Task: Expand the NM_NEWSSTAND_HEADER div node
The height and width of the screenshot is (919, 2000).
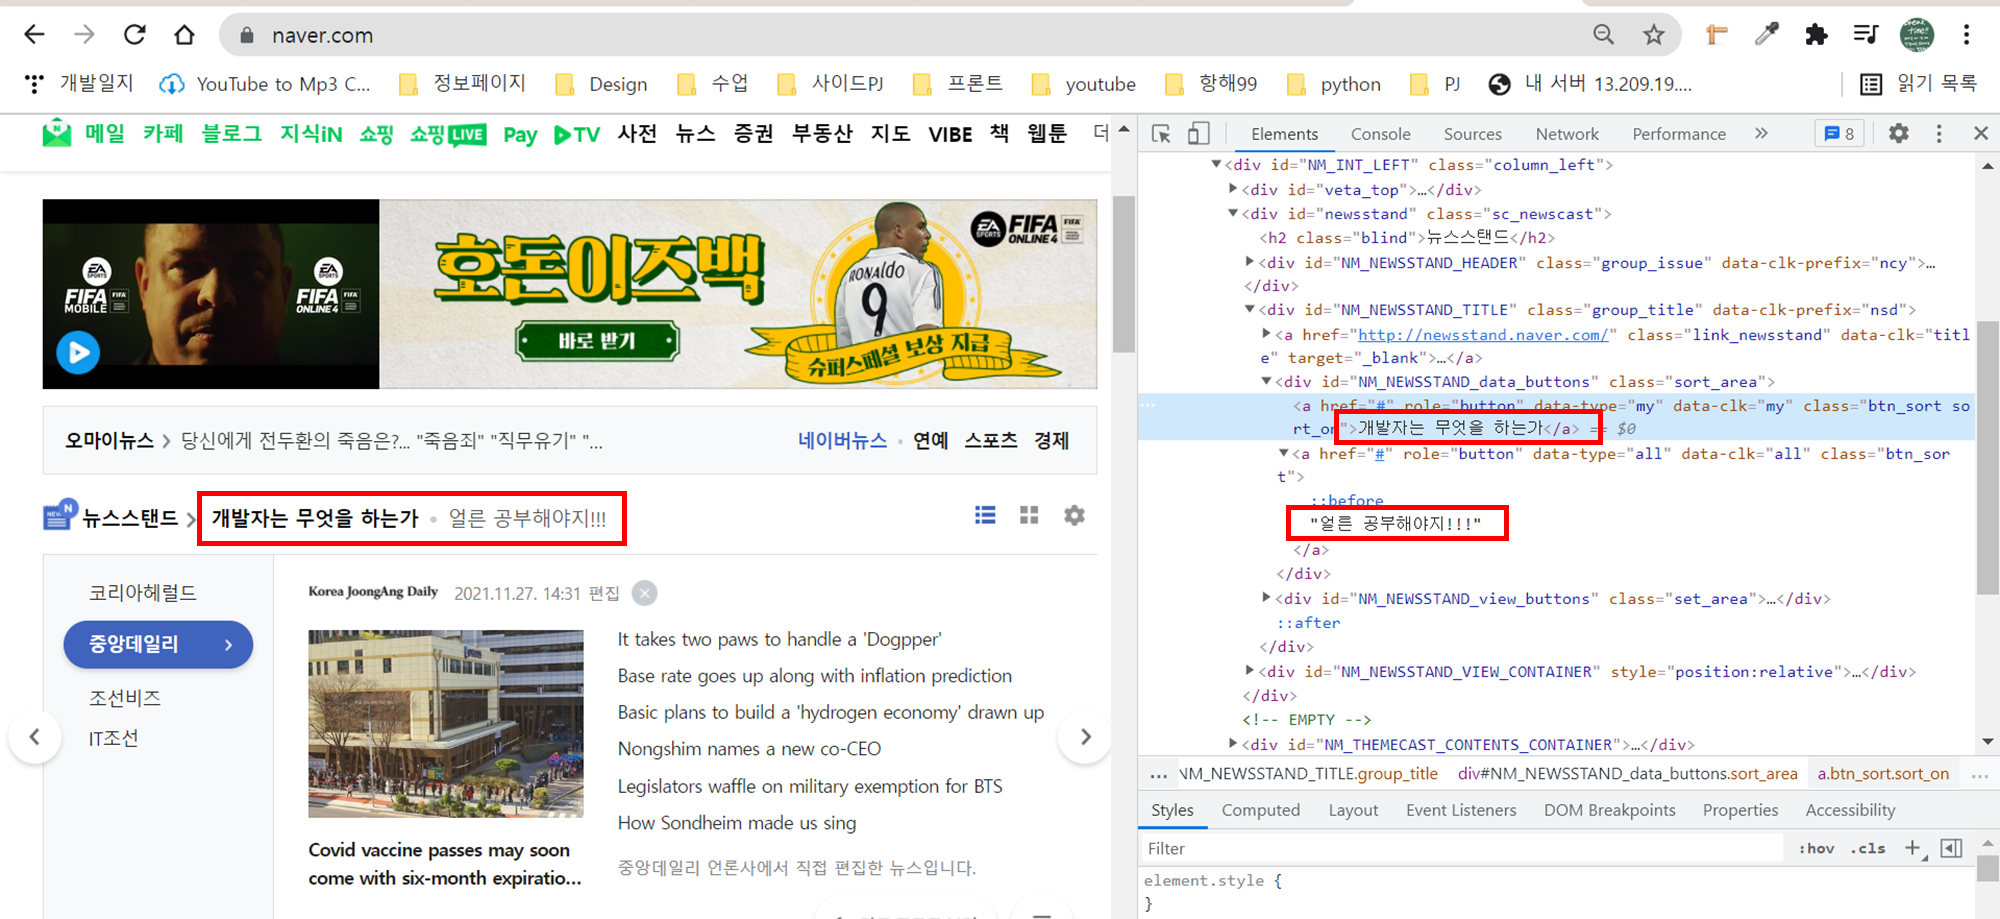Action: pyautogui.click(x=1250, y=262)
